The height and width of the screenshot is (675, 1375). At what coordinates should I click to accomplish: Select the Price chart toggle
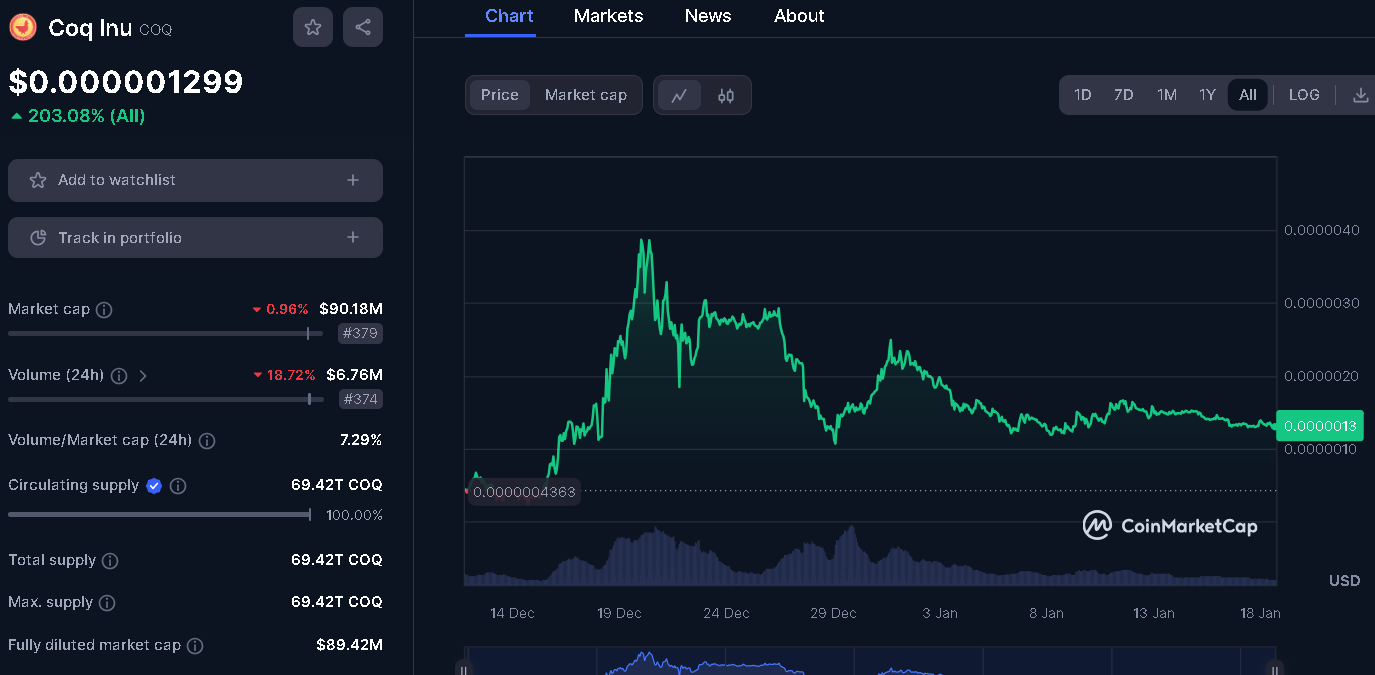(500, 95)
